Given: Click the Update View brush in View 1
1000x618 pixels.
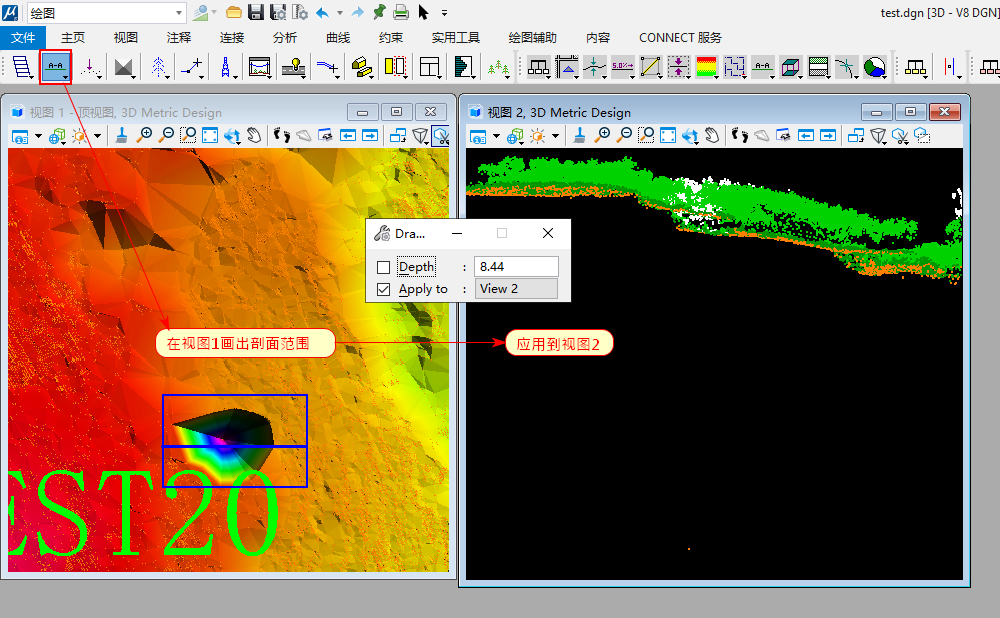Looking at the screenshot, I should click(121, 136).
